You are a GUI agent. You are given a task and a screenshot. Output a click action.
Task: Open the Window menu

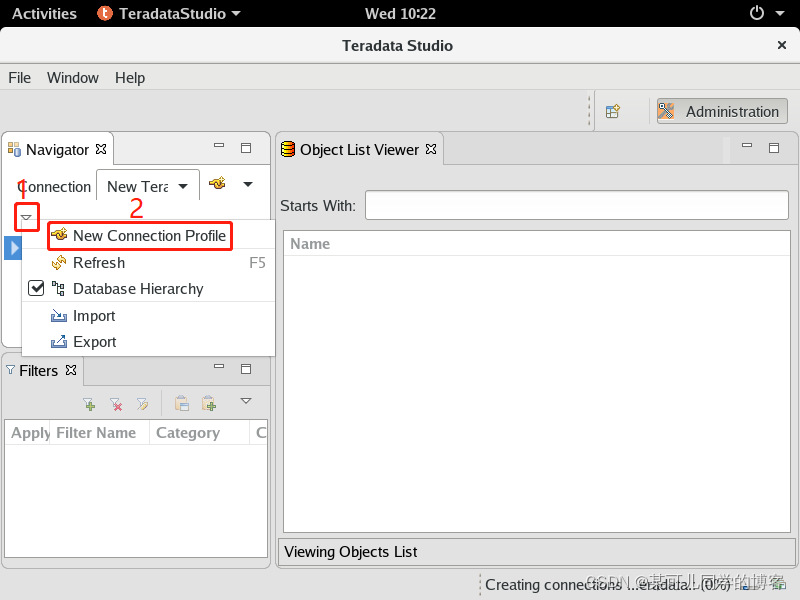pos(72,77)
